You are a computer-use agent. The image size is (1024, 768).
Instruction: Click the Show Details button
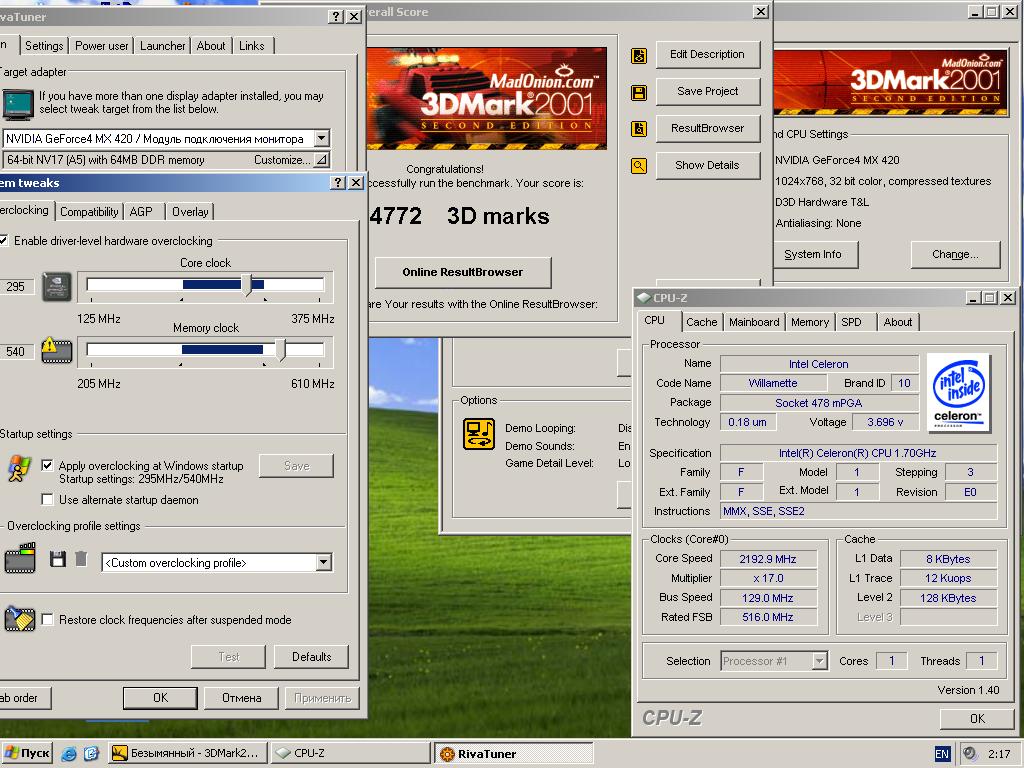point(707,165)
